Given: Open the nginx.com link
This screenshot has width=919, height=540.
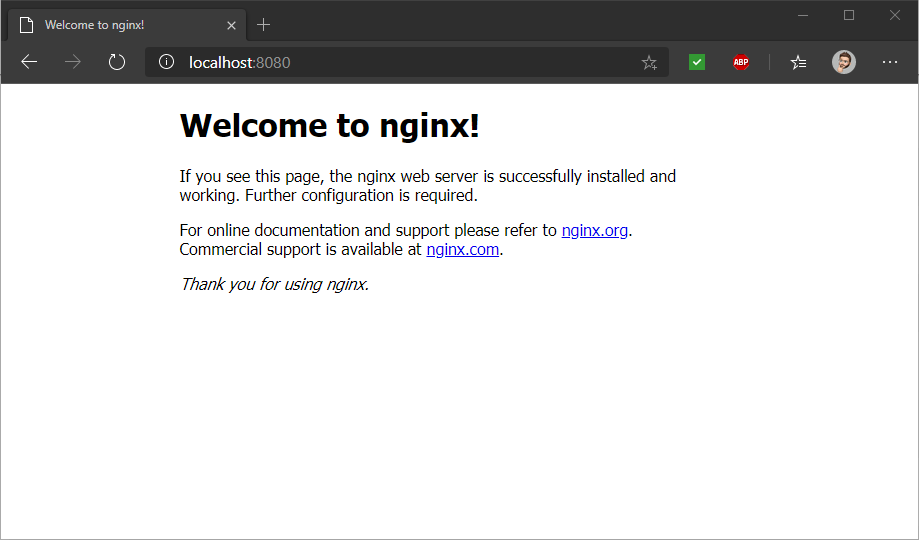Looking at the screenshot, I should [462, 250].
